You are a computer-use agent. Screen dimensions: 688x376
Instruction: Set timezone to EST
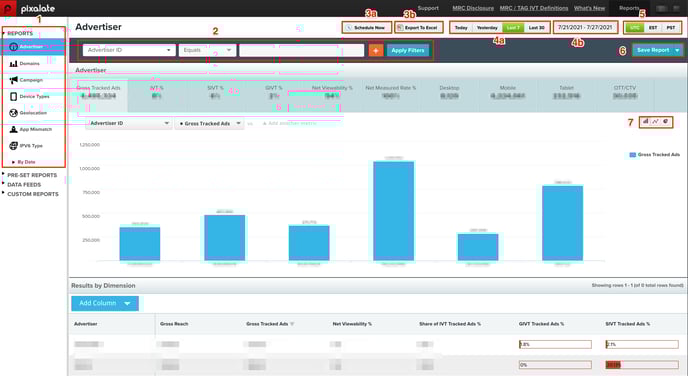(653, 28)
